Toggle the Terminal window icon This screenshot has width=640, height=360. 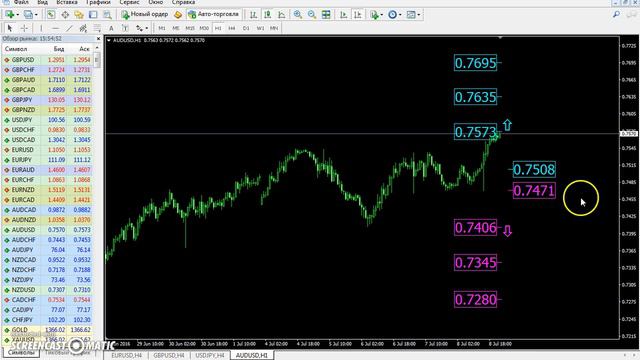[x=93, y=15]
